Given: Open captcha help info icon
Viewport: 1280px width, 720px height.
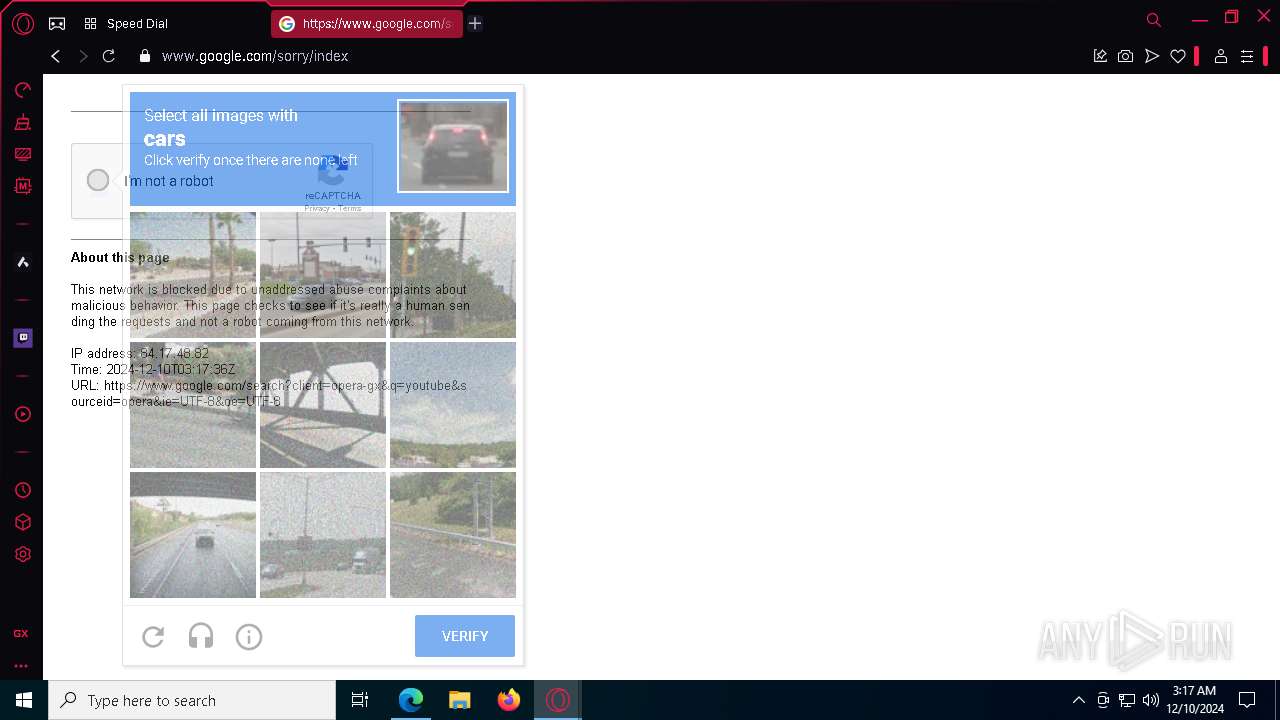Looking at the screenshot, I should 249,636.
